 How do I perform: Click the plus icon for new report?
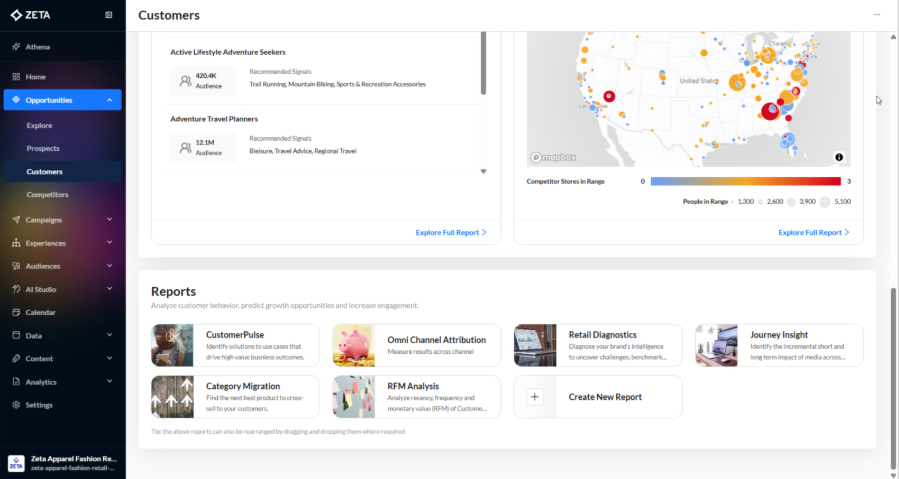click(x=535, y=397)
